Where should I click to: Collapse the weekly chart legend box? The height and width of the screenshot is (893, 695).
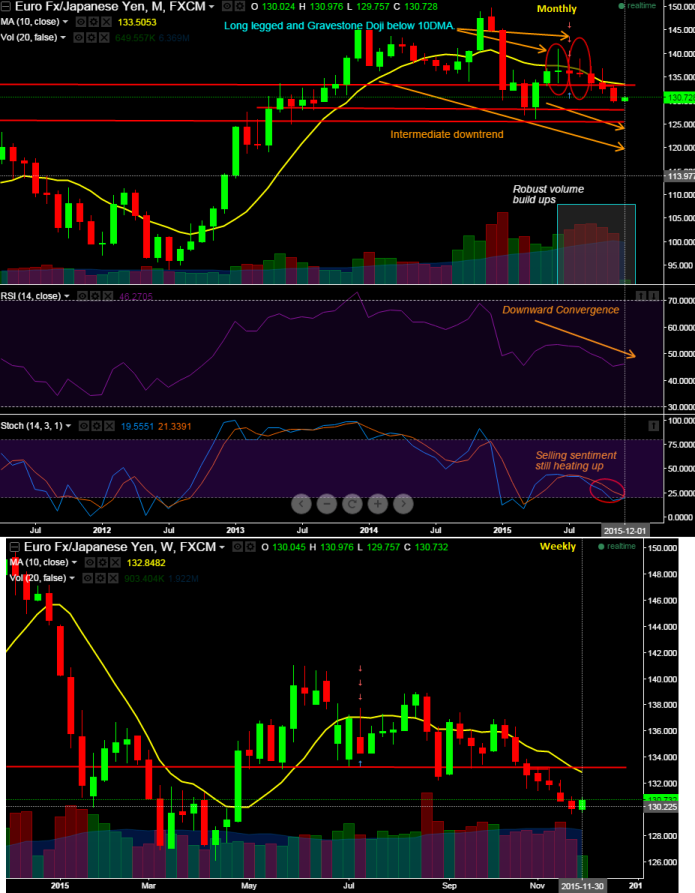[15, 547]
